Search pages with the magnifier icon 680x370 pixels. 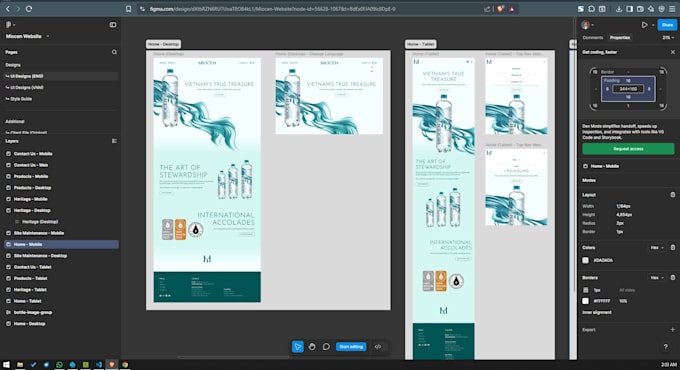tap(114, 52)
